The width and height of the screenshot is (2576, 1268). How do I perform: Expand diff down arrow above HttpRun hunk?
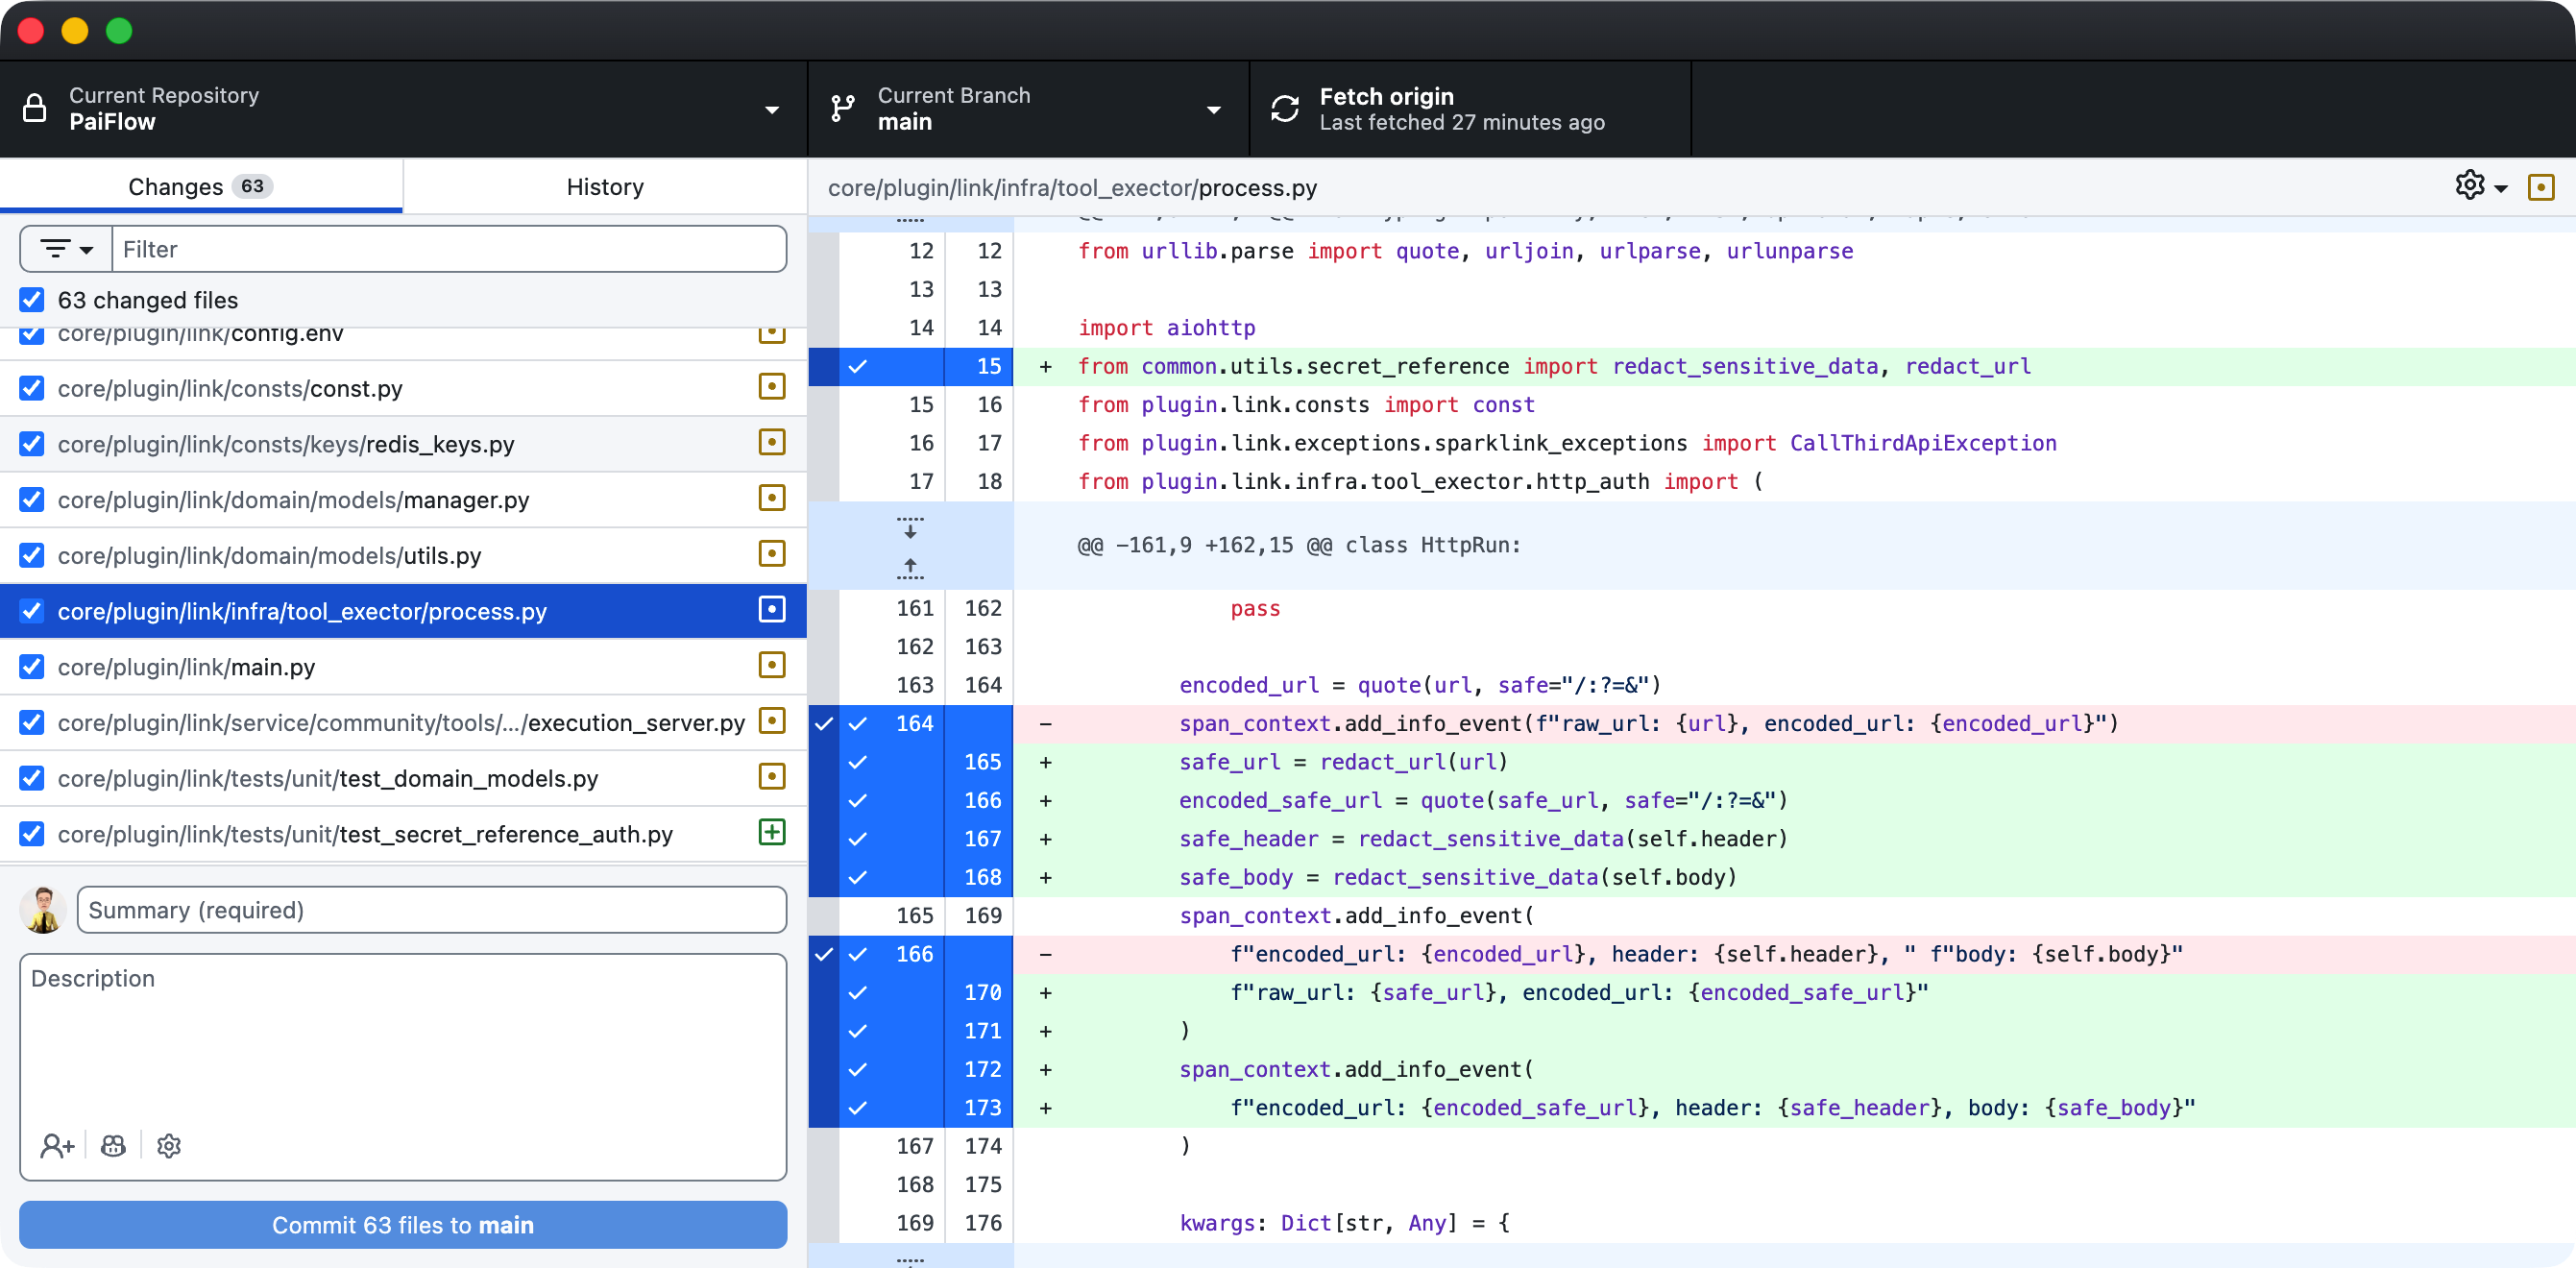910,527
